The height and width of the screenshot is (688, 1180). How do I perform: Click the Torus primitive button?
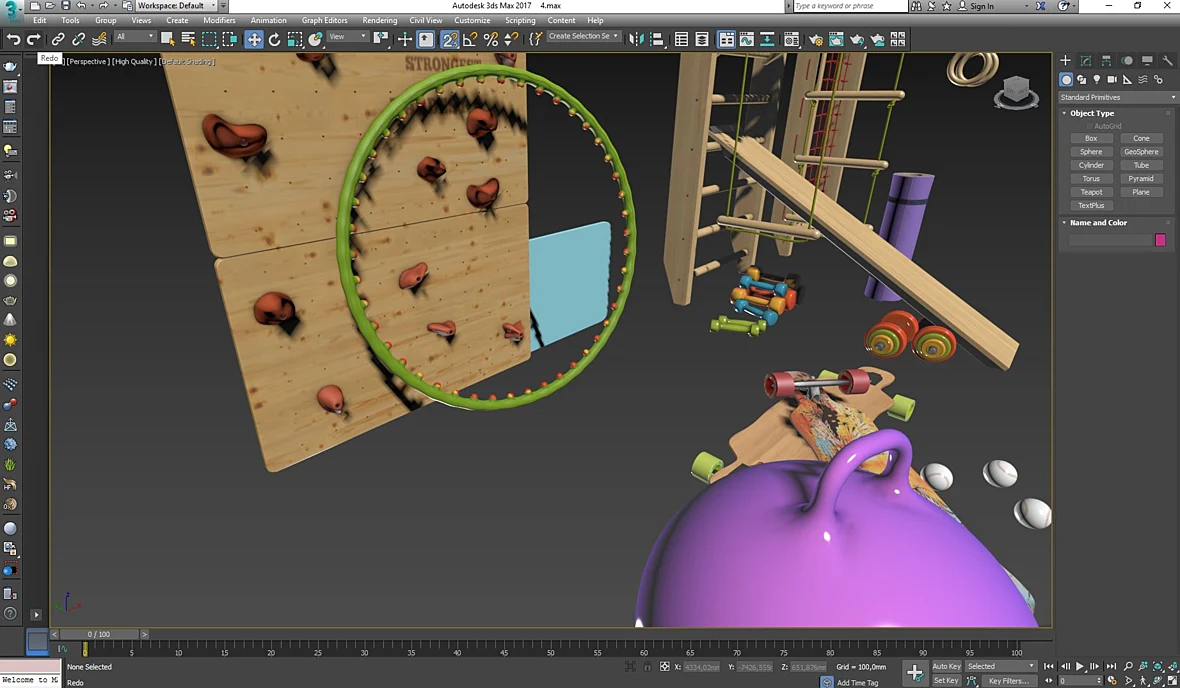[x=1091, y=179]
